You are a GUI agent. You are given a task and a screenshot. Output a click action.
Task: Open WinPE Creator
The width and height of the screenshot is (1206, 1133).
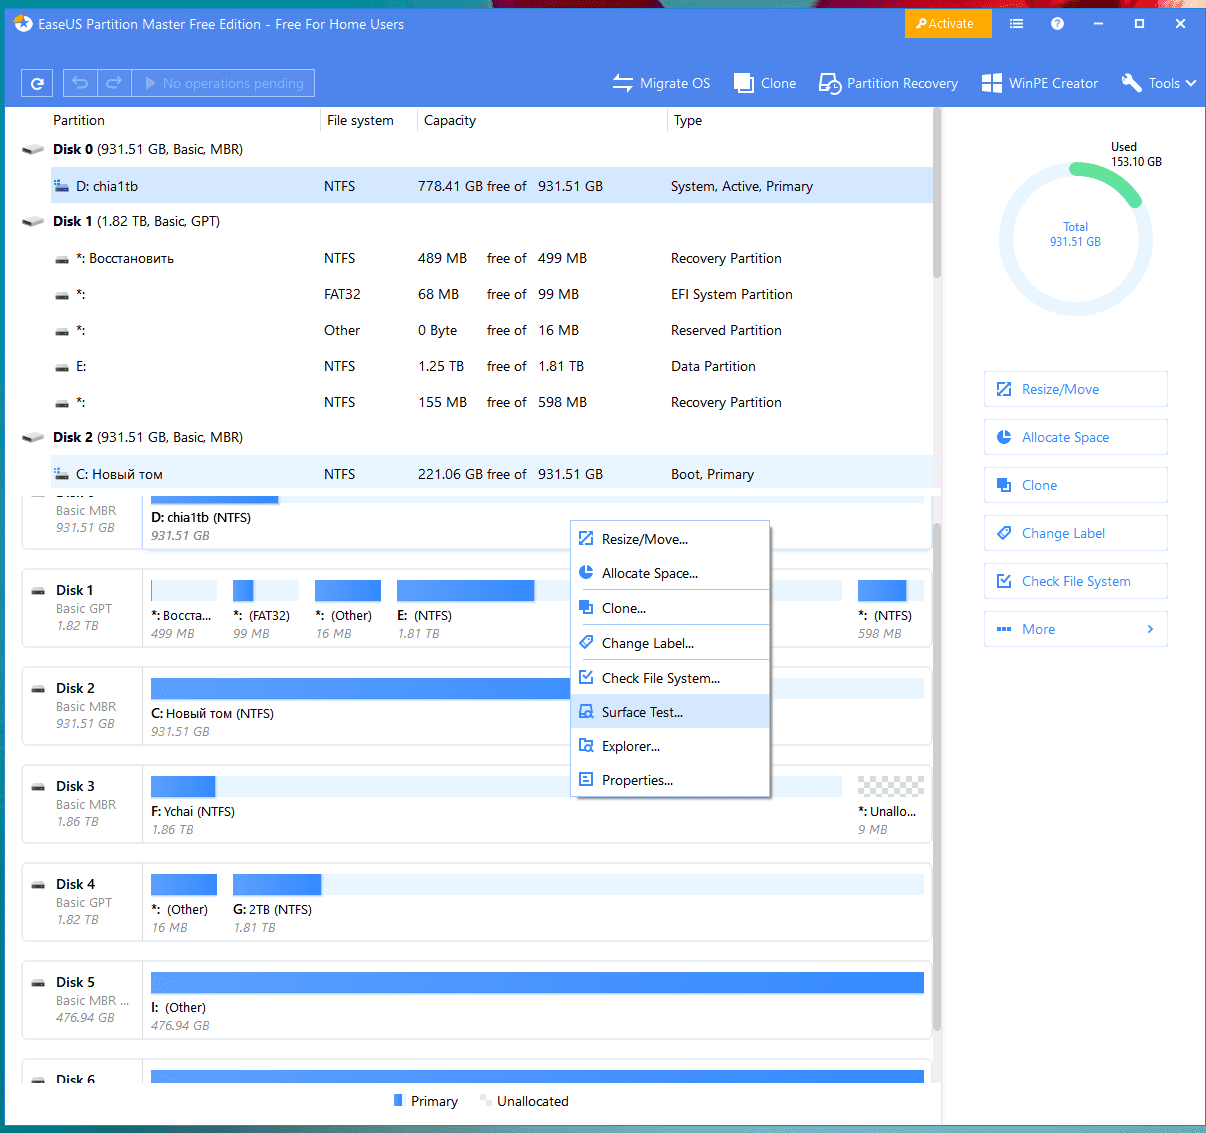1040,83
